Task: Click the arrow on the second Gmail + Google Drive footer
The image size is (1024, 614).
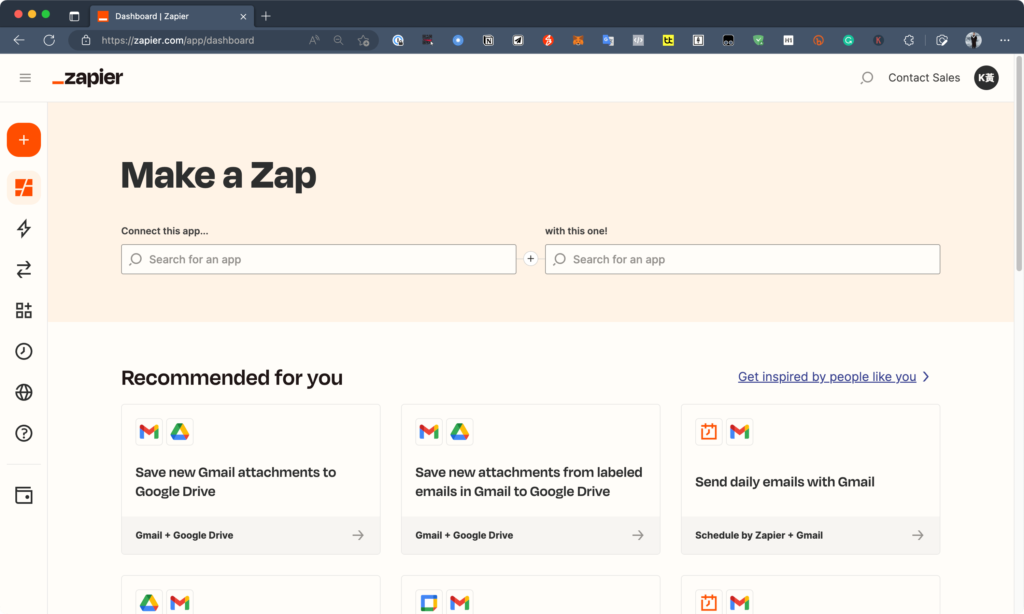Action: point(638,535)
